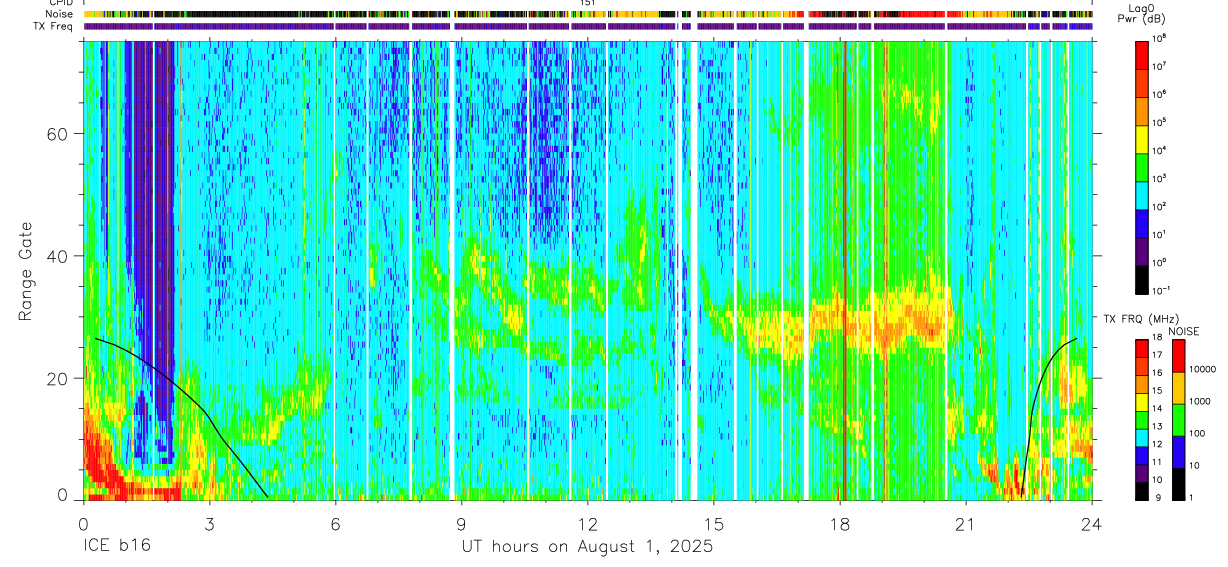Click the x-axis tick label '15'
This screenshot has width=1228, height=567.
(714, 524)
